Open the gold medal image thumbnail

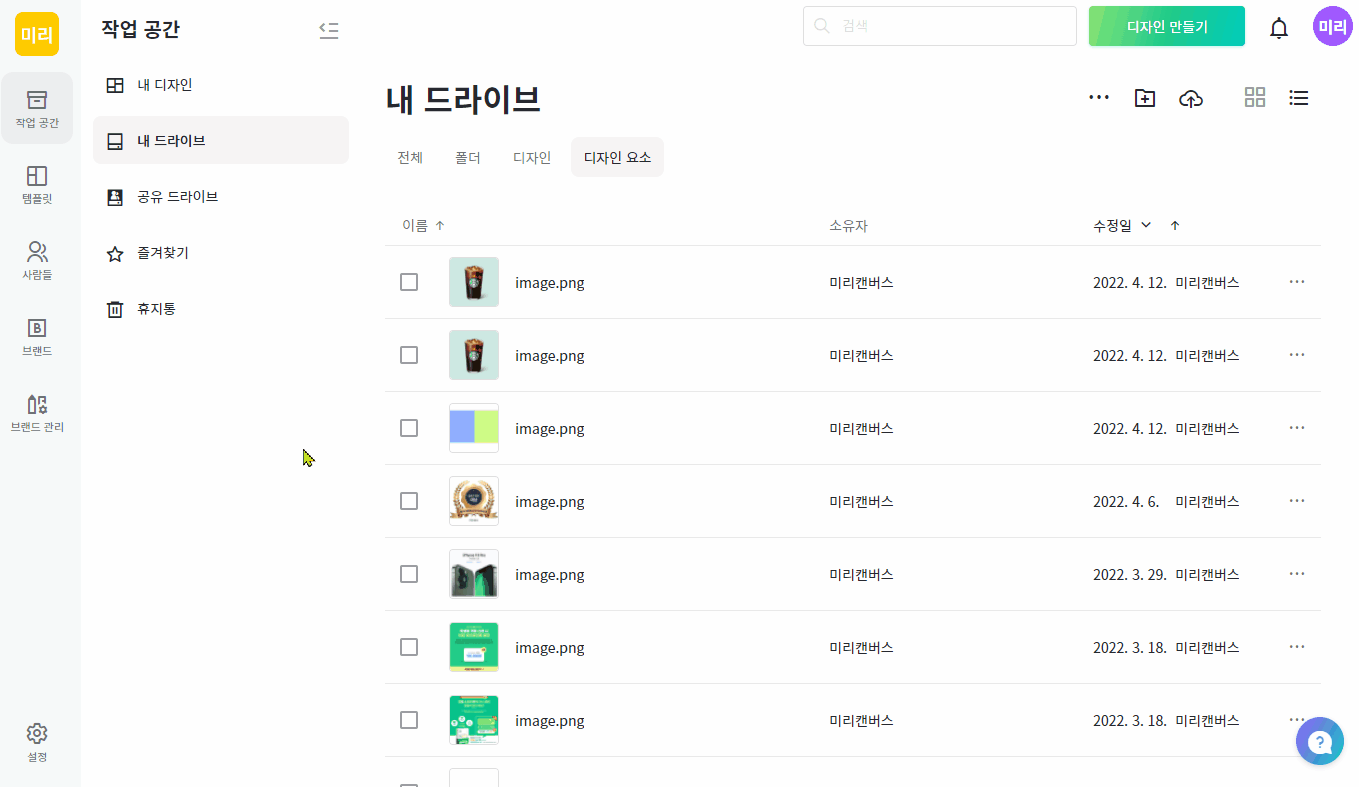pos(474,501)
